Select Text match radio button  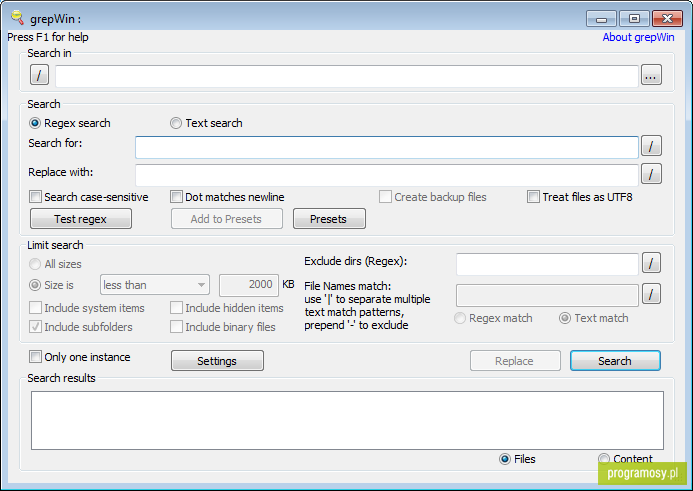[565, 318]
